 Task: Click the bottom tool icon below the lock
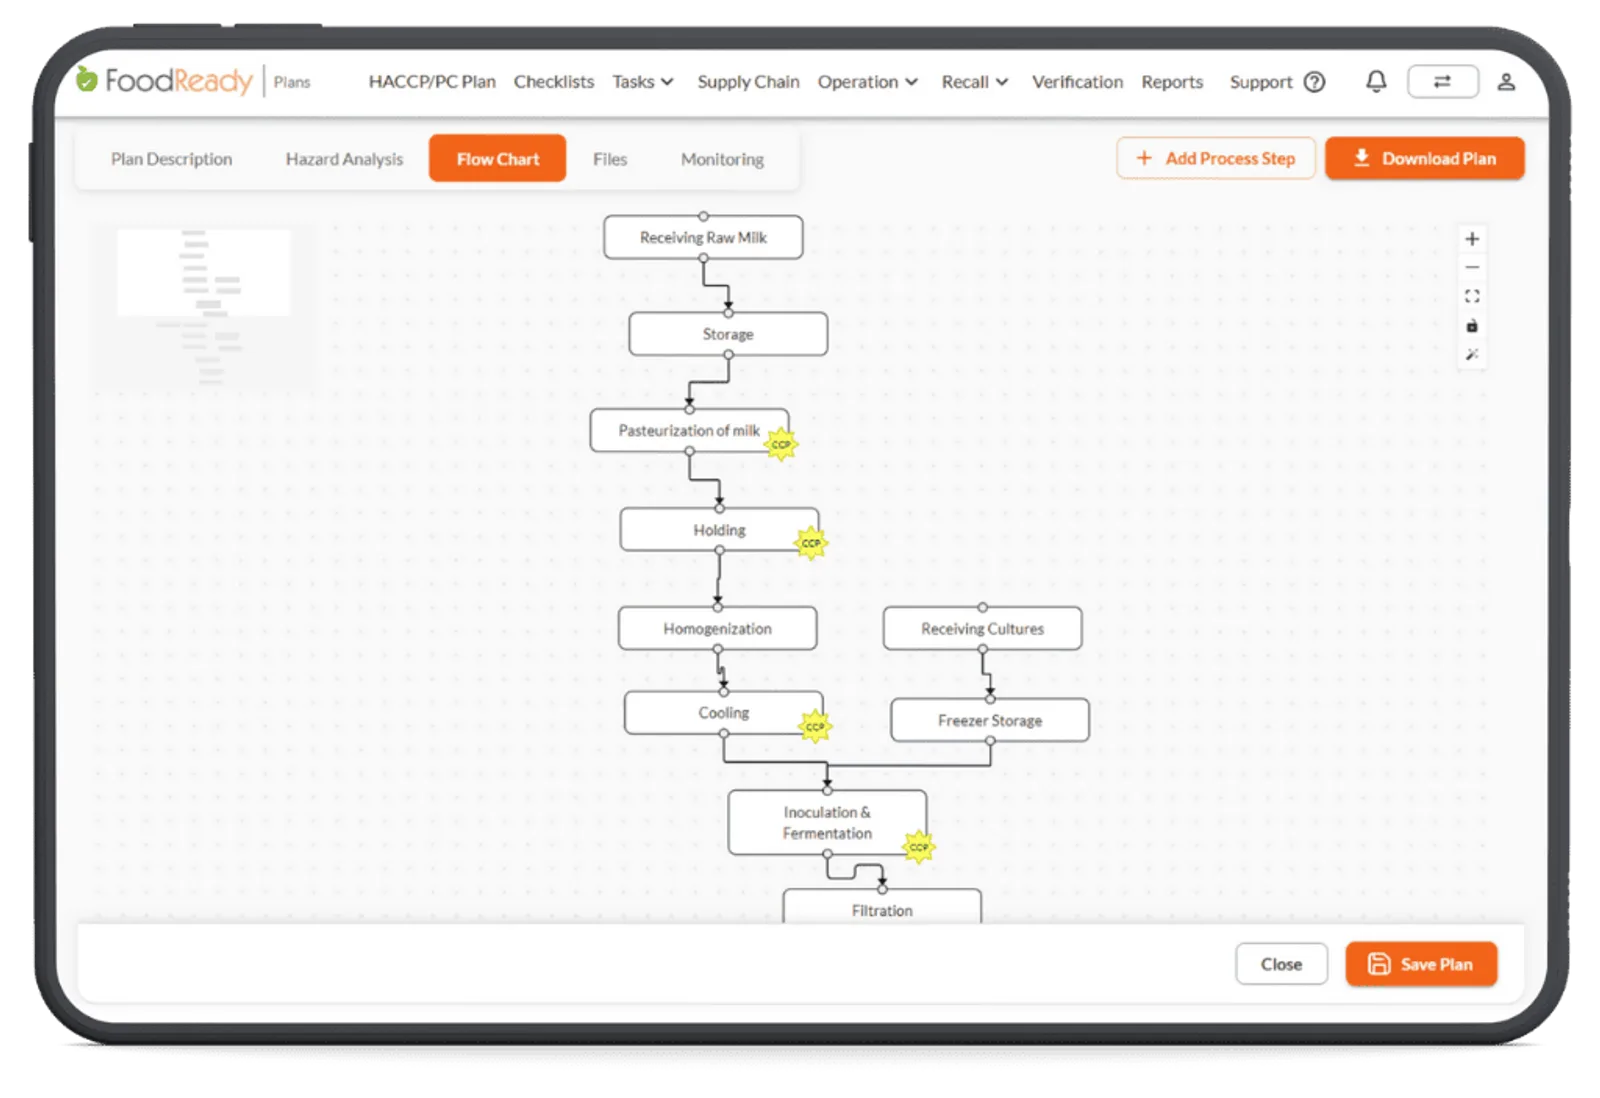click(x=1472, y=354)
